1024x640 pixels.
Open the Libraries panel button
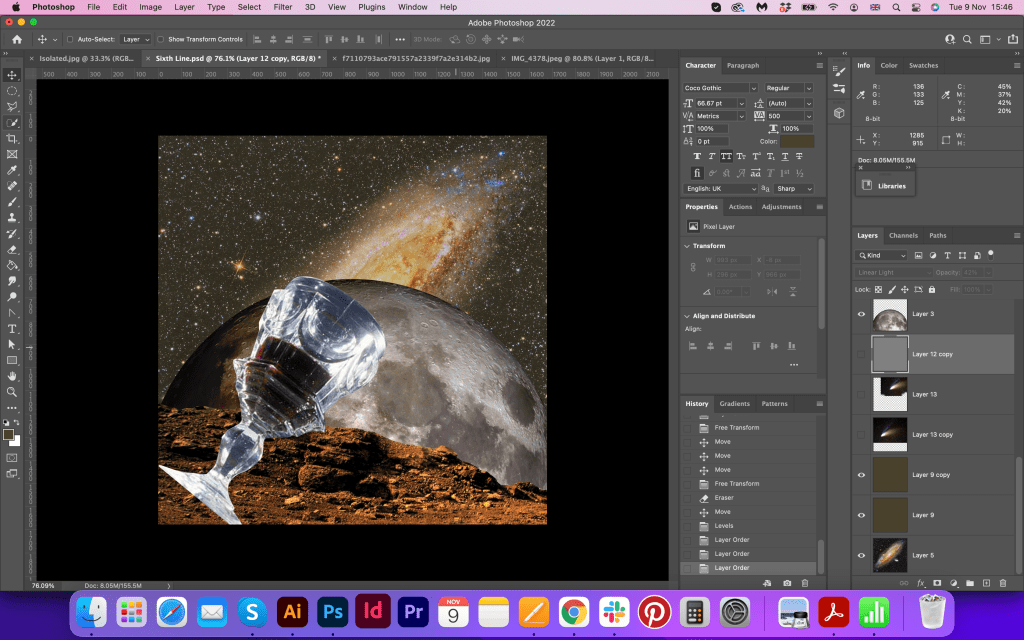[885, 185]
